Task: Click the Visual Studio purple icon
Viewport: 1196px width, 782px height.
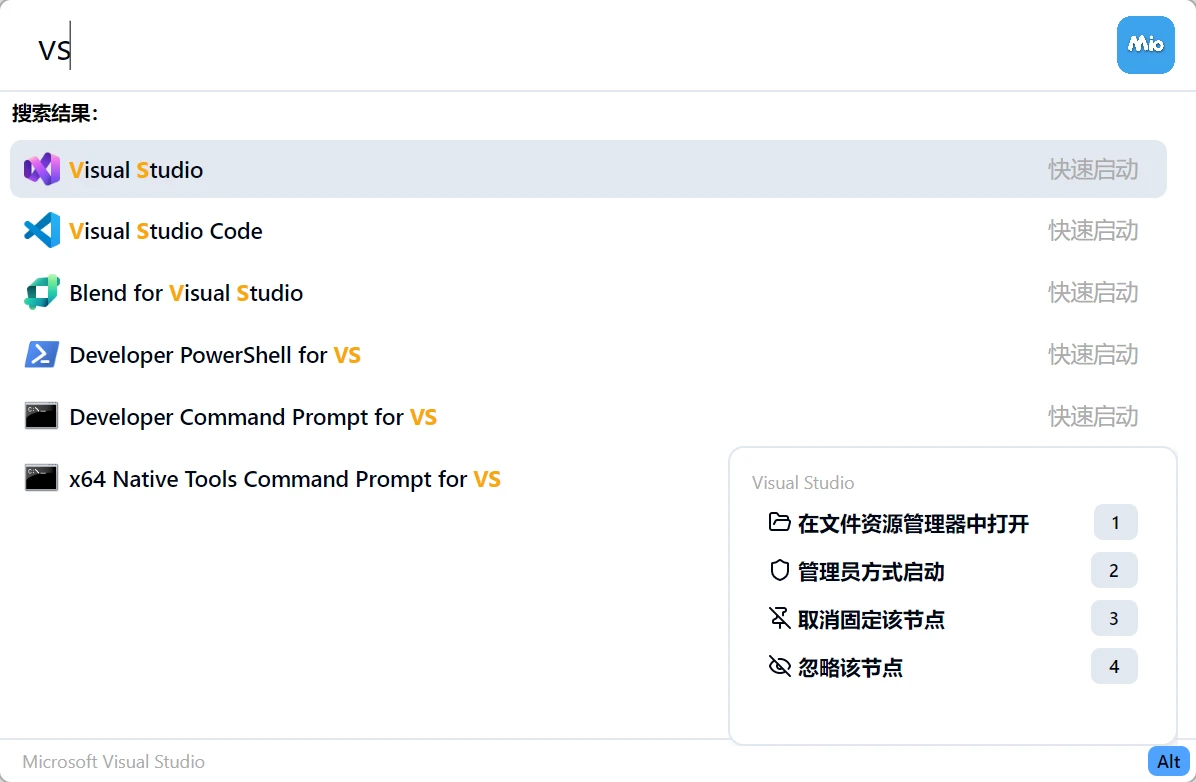Action: coord(42,169)
